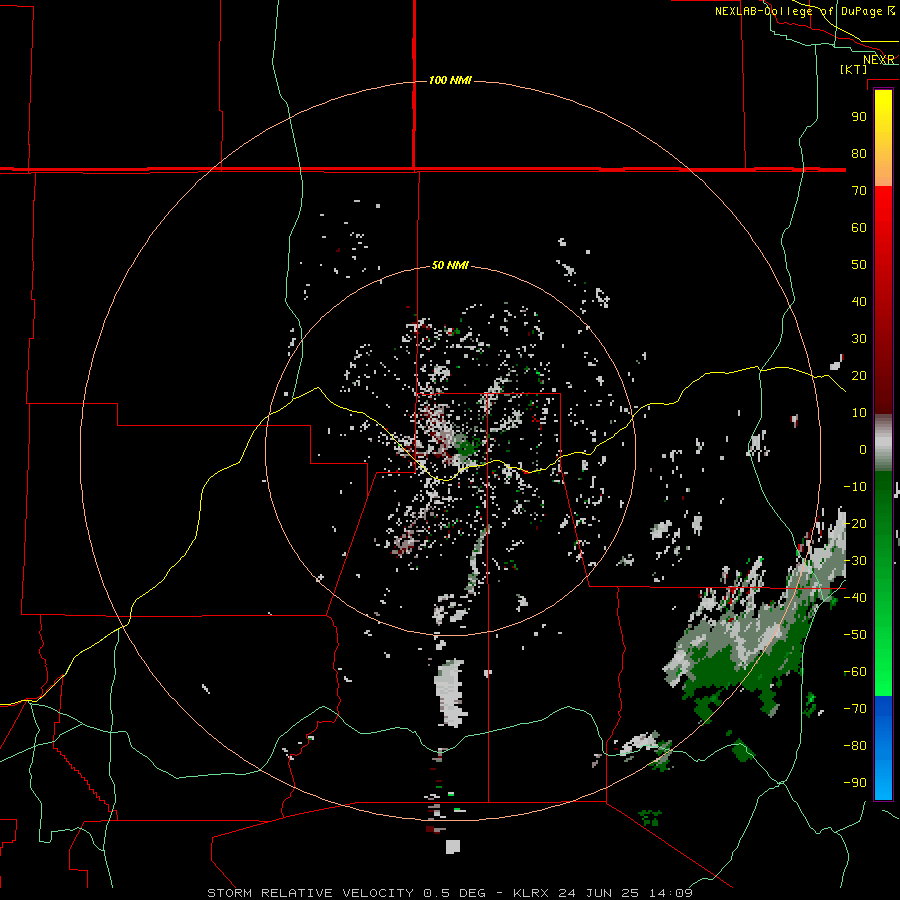900x900 pixels.
Task: Click the -60 value on the velocity scale
Action: click(855, 672)
